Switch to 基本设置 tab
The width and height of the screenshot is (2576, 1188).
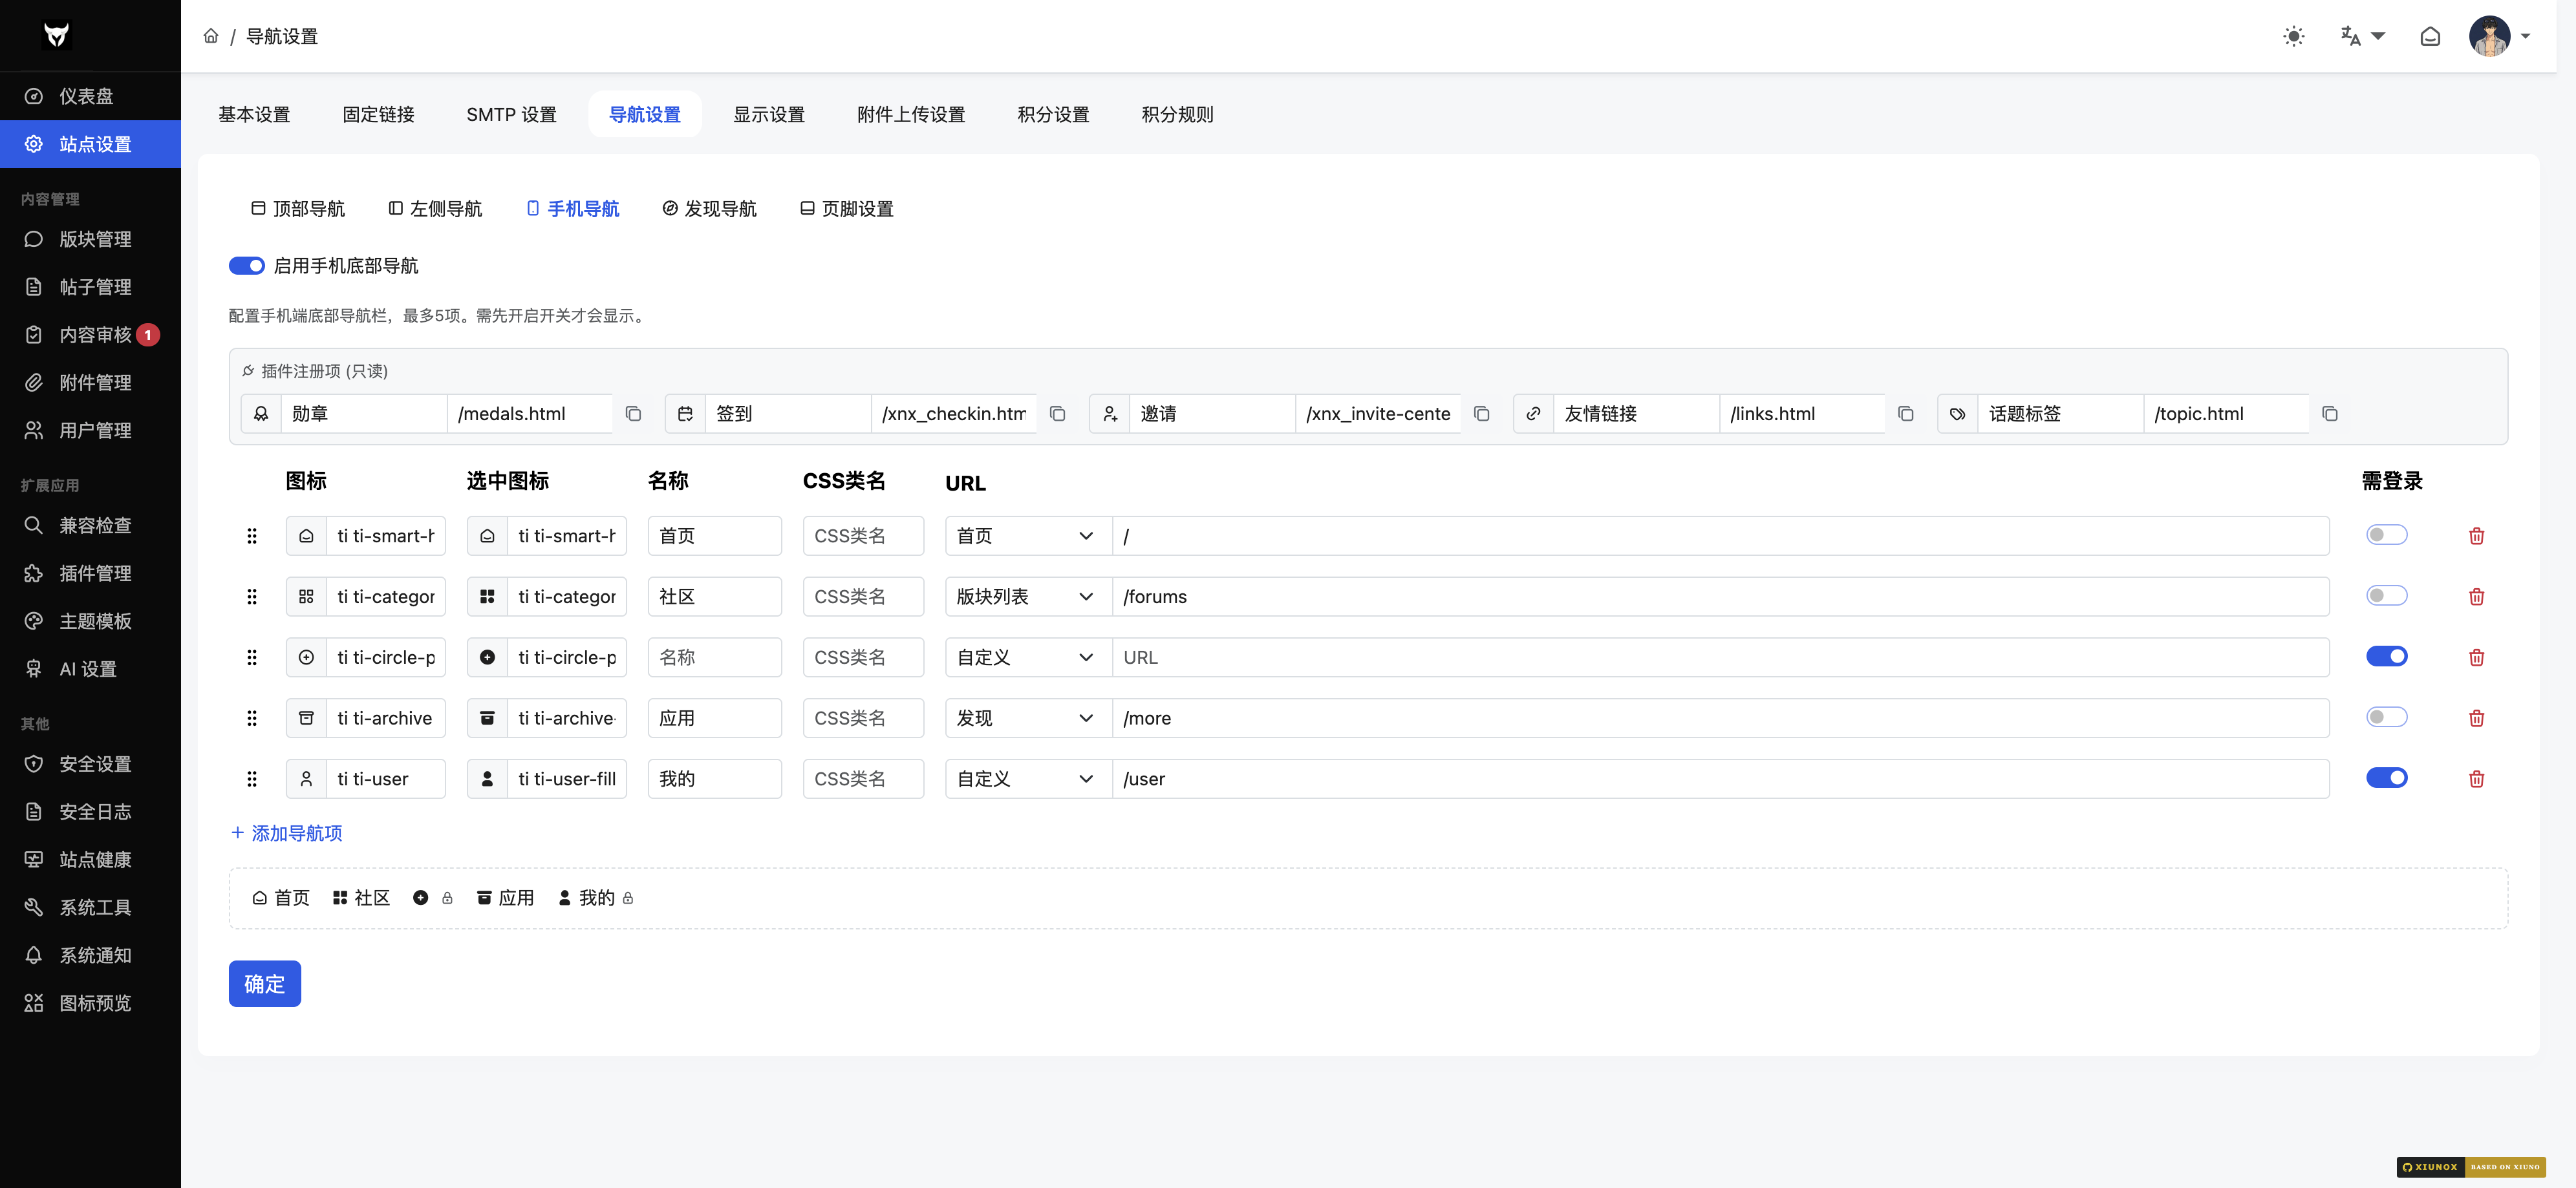(x=254, y=115)
